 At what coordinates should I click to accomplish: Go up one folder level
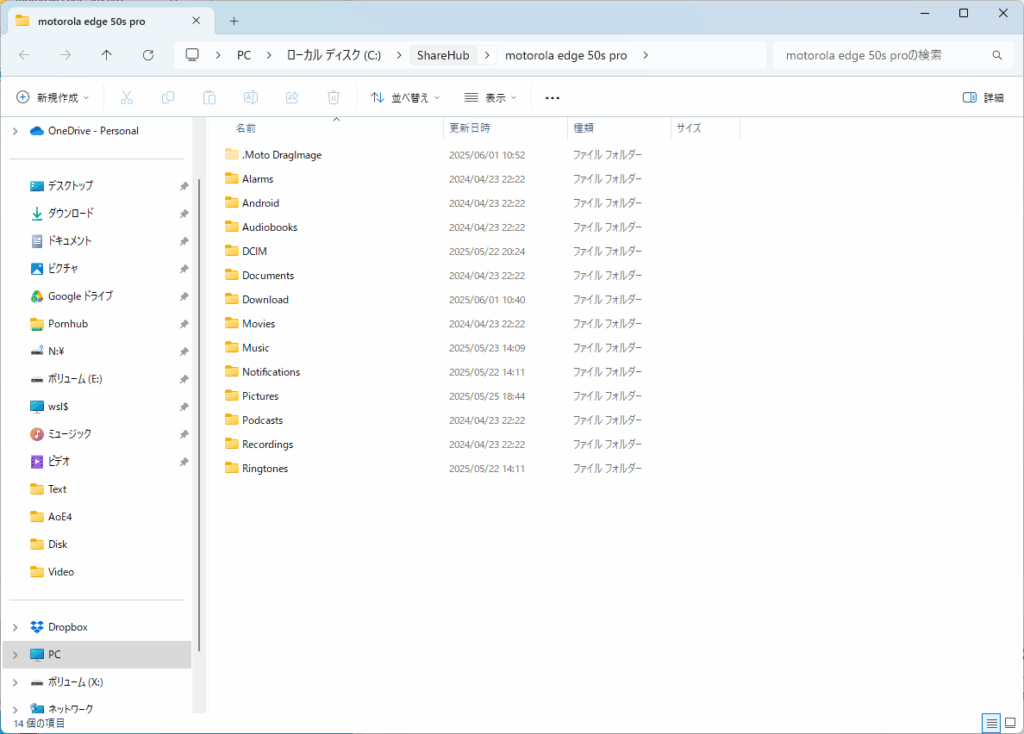[x=106, y=55]
